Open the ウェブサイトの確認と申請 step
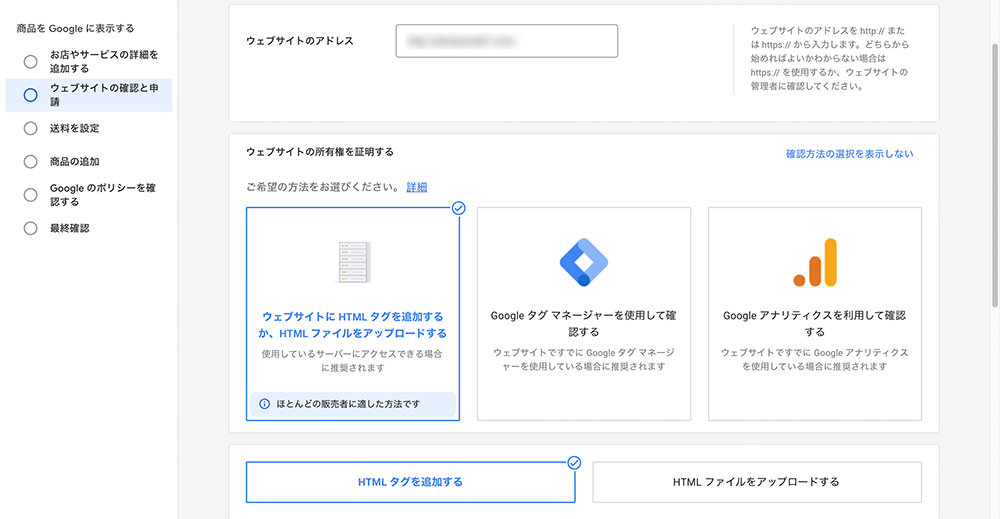 [x=89, y=95]
